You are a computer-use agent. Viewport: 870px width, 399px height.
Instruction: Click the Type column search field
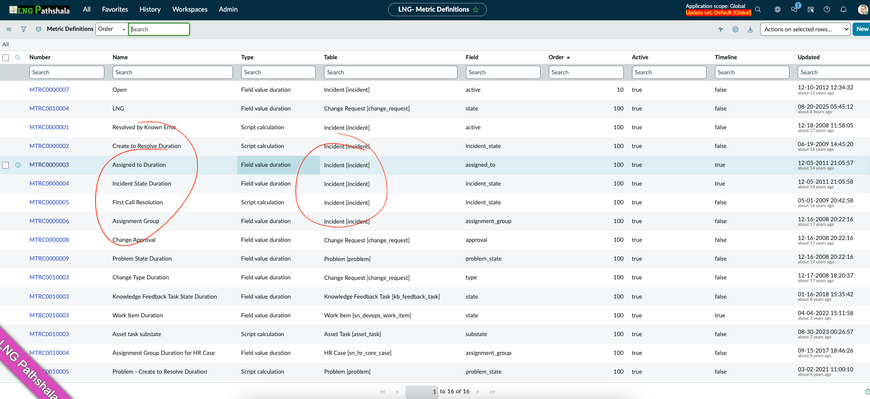279,72
